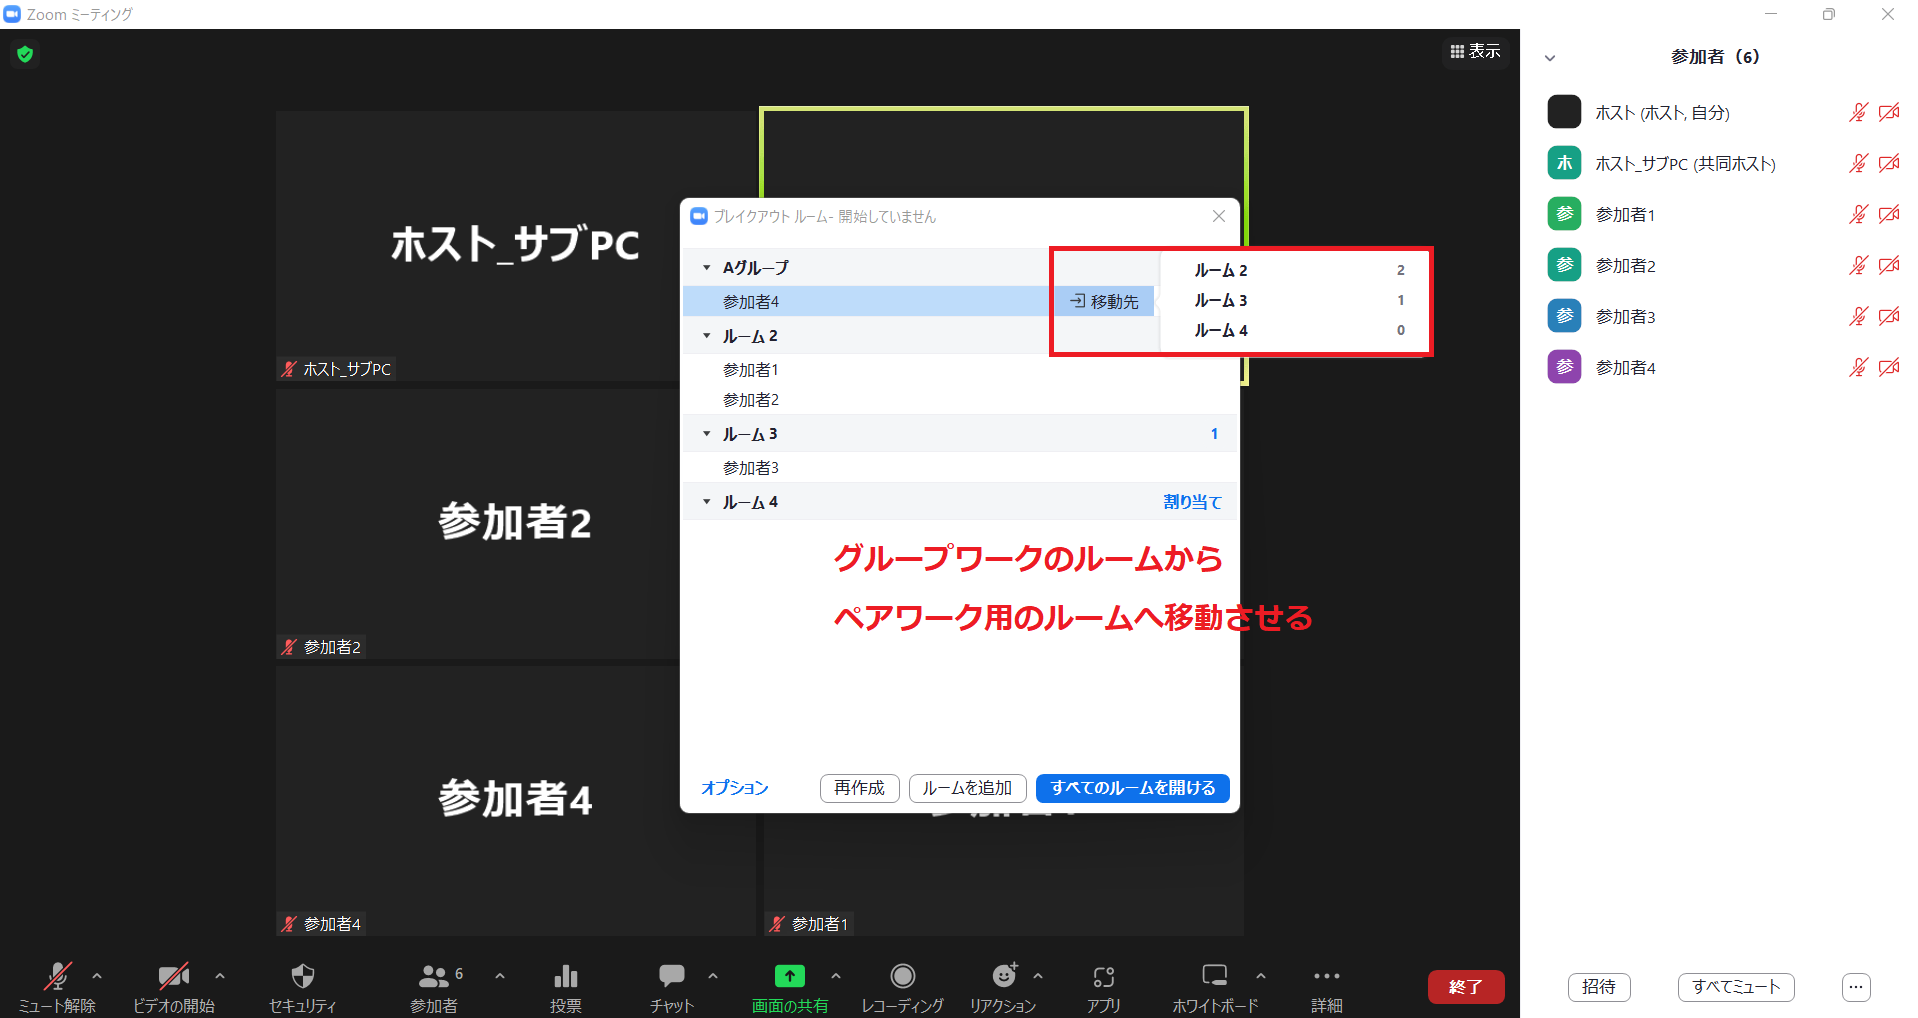The height and width of the screenshot is (1018, 1918).
Task: Open the 表示 view layout dropdown
Action: click(x=1475, y=51)
